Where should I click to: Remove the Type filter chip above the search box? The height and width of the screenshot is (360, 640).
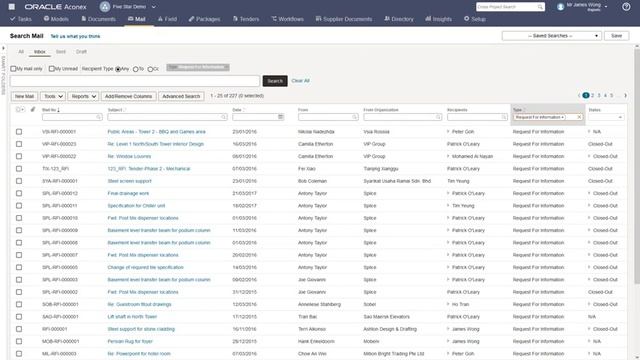[227, 67]
